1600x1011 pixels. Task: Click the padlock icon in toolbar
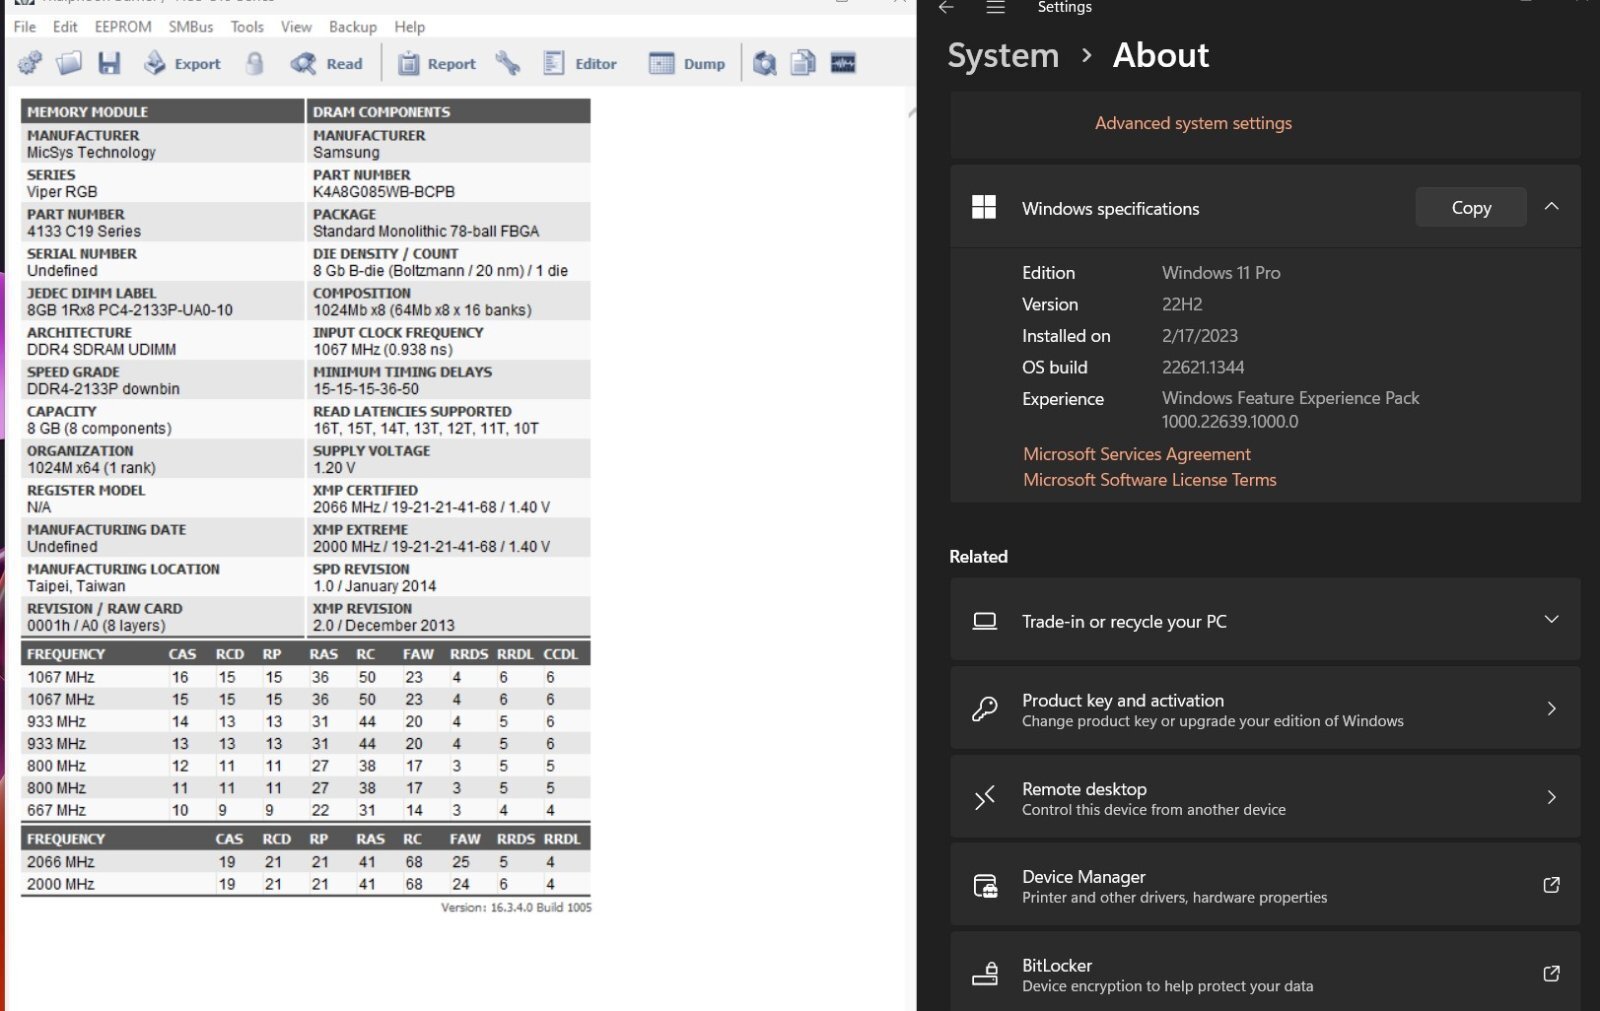[255, 64]
